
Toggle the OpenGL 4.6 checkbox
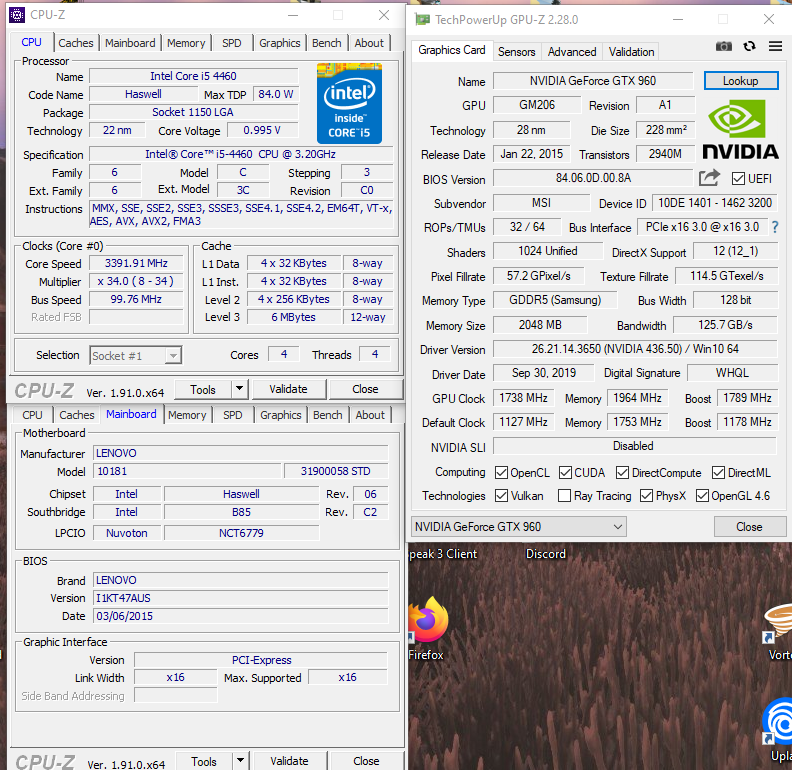(702, 496)
